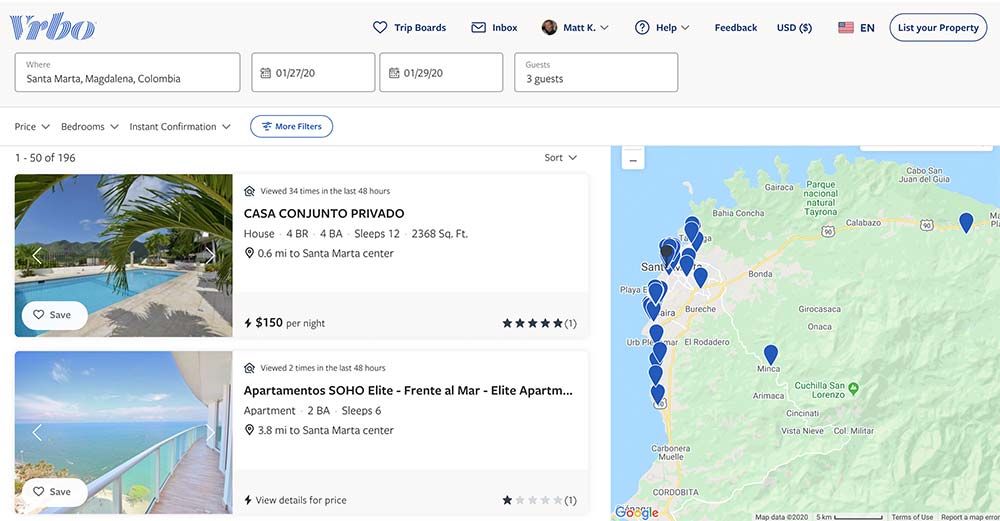The height and width of the screenshot is (521, 1000).
Task: Open More Filters
Action: 291,126
